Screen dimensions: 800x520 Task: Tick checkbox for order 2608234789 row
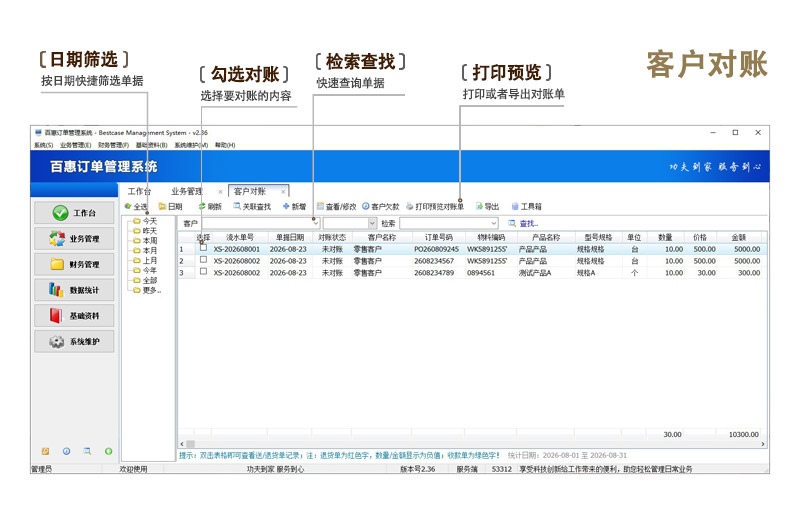coord(203,271)
